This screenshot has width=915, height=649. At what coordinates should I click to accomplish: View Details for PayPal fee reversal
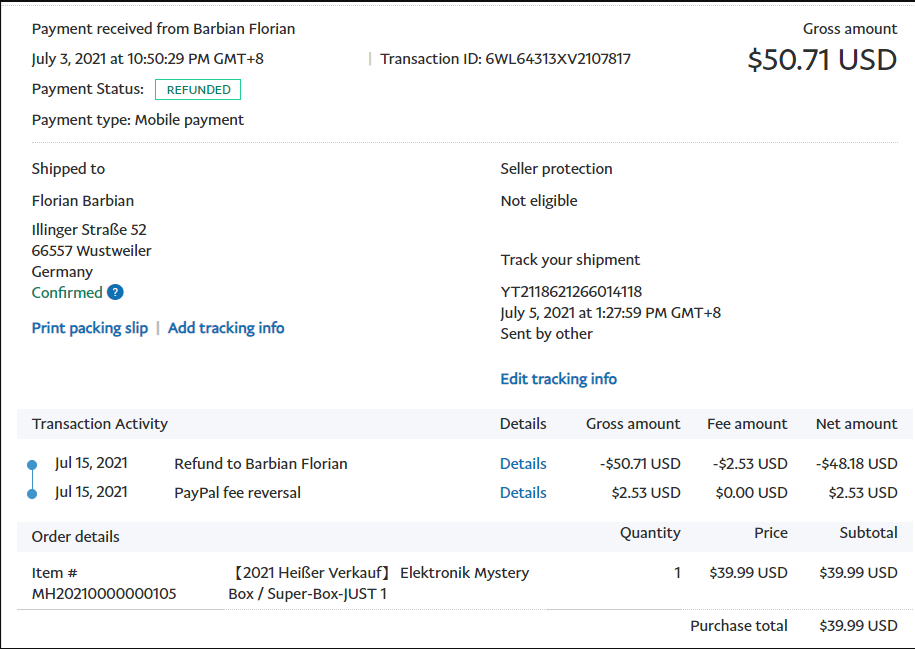523,493
